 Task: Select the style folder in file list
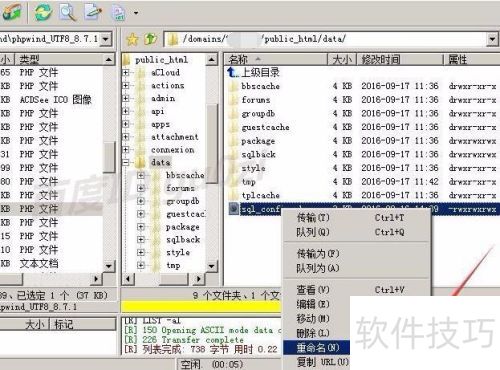253,168
